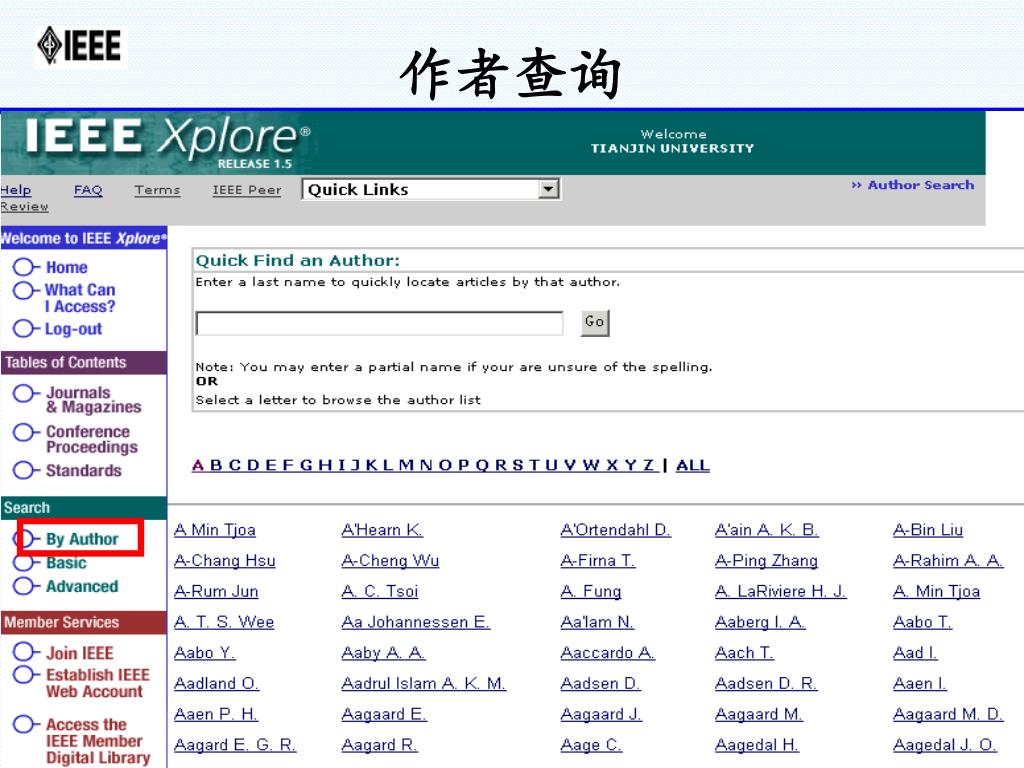
Task: Open the IEEE Peer Review link
Action: 247,190
